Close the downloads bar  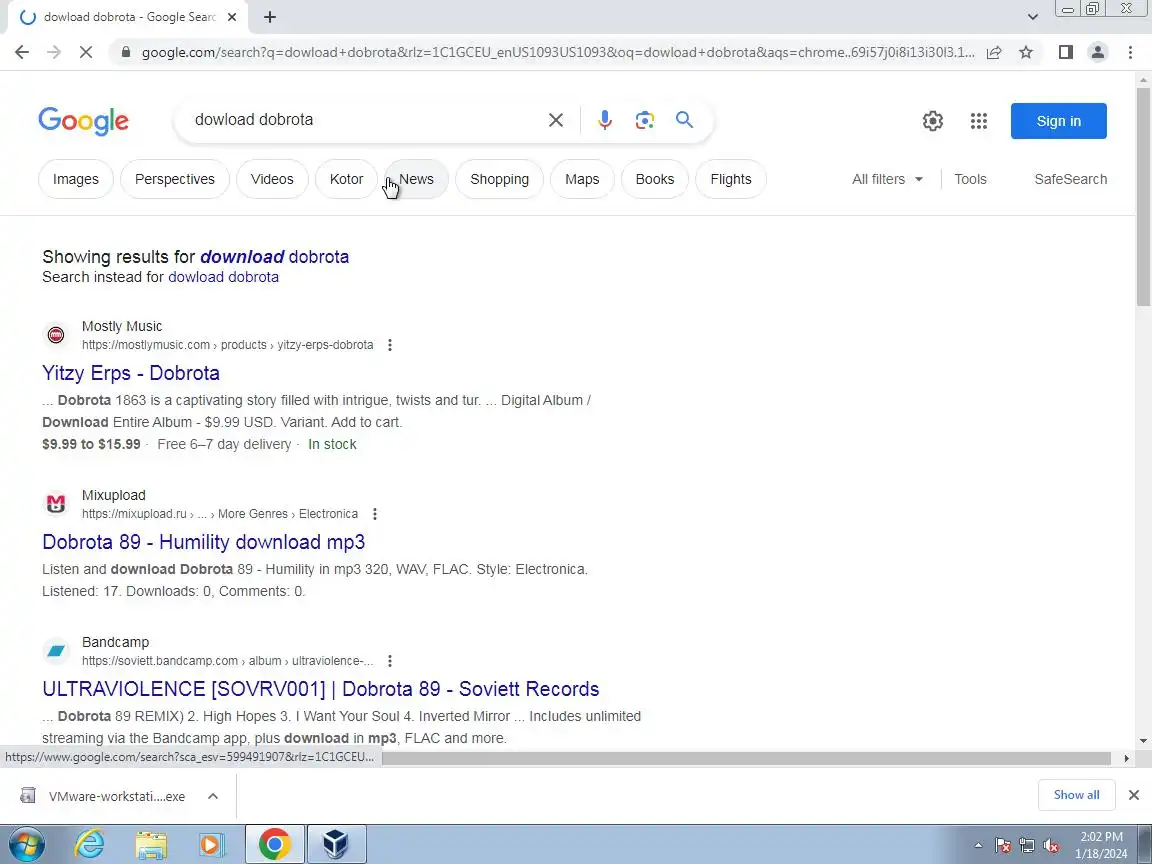pos(1134,795)
